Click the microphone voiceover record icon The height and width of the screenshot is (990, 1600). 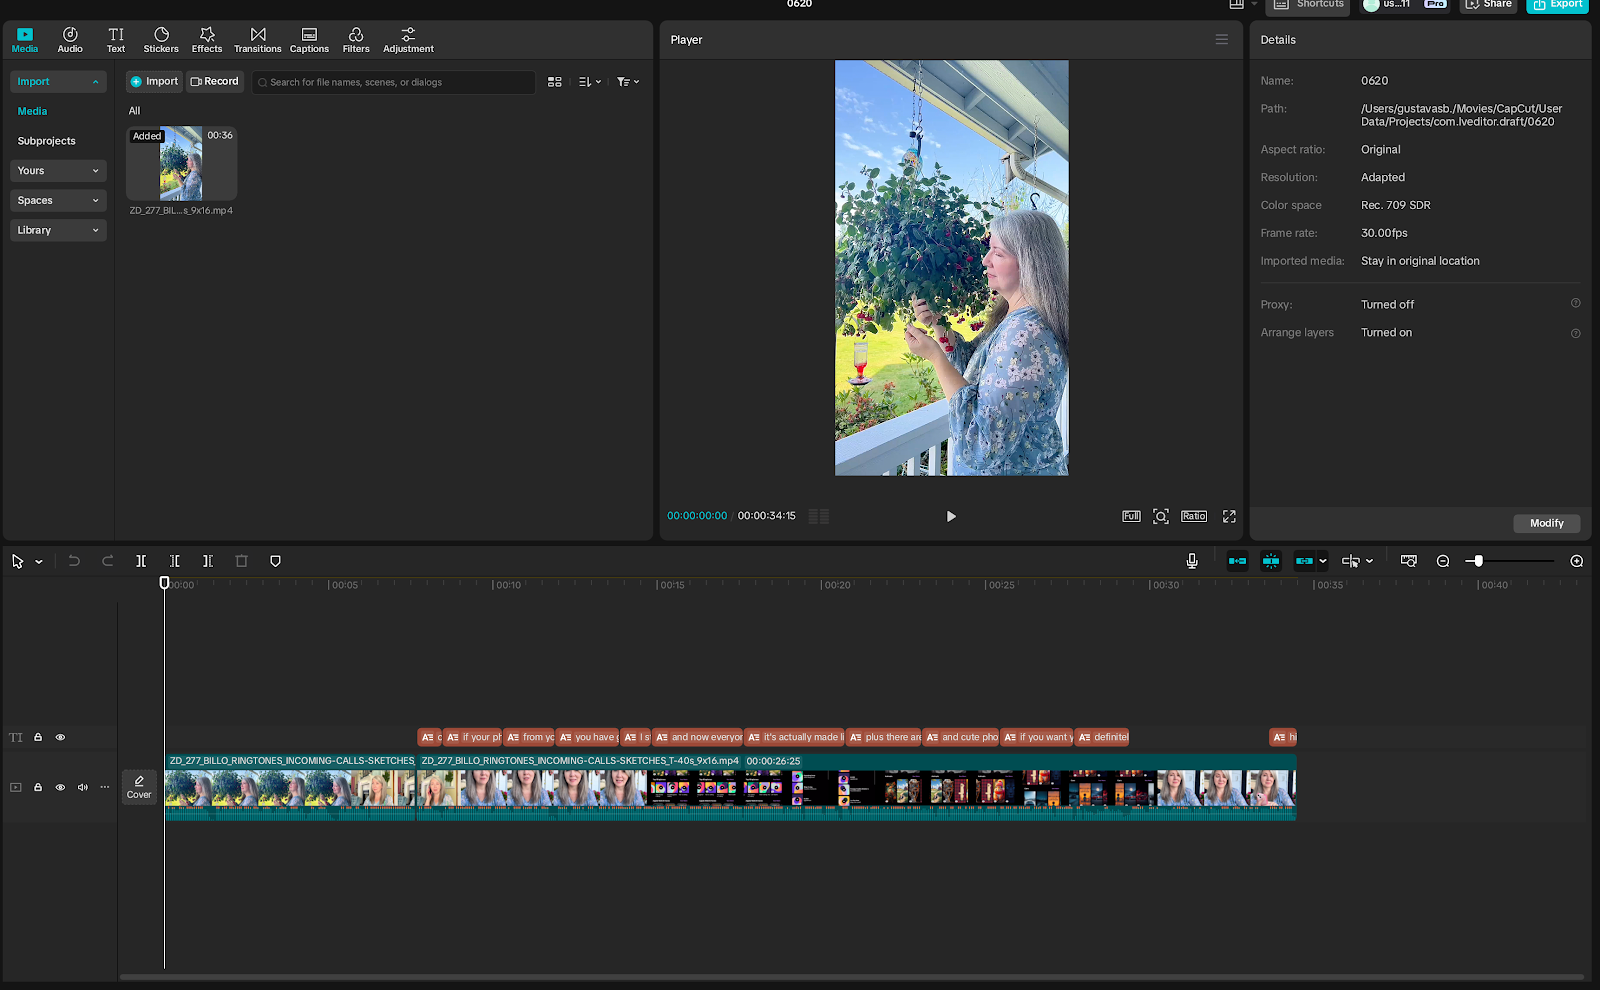1192,561
